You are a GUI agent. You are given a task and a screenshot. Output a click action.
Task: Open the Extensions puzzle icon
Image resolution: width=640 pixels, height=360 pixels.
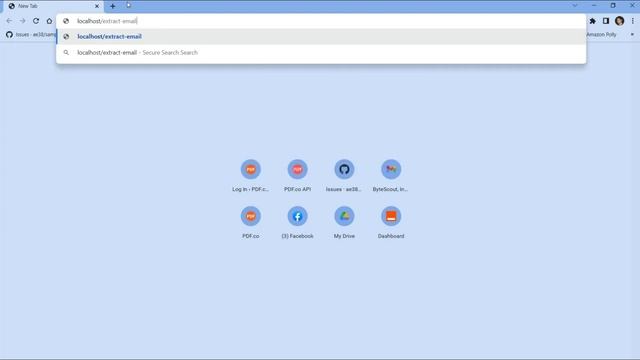(x=592, y=21)
